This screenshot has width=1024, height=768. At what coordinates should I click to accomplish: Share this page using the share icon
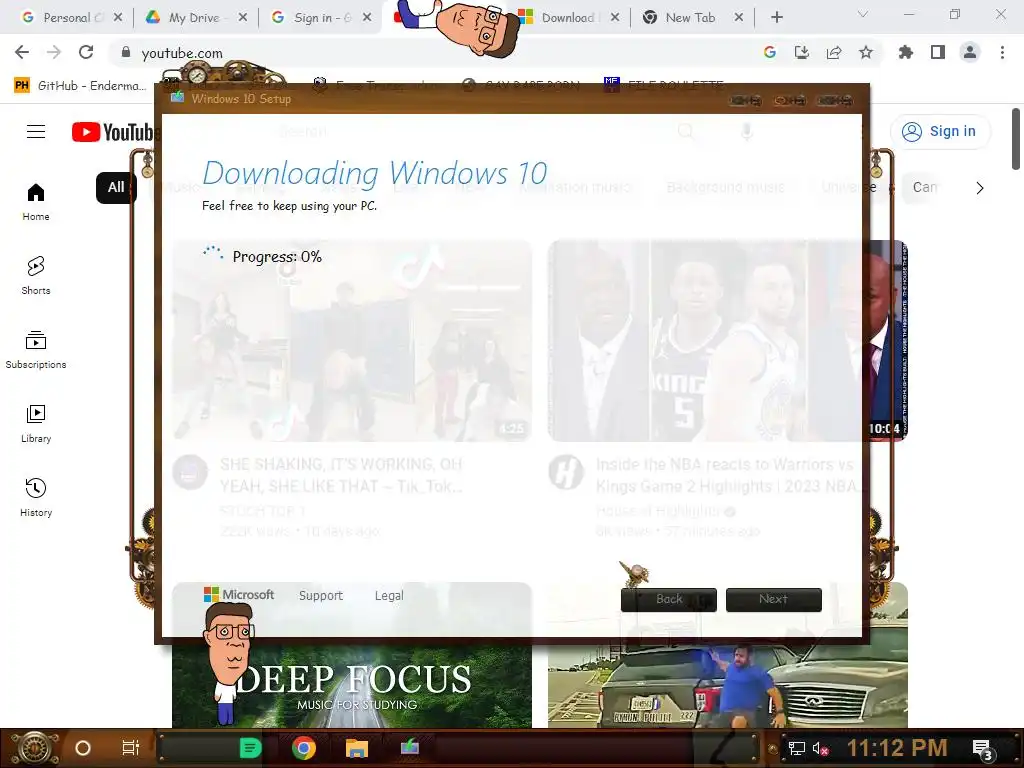pos(833,52)
